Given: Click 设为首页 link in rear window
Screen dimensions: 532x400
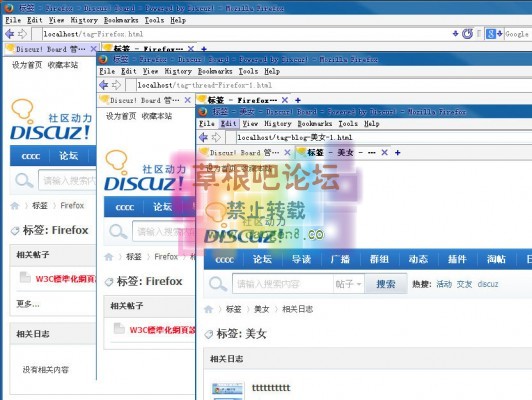Looking at the screenshot, I should pos(27,65).
